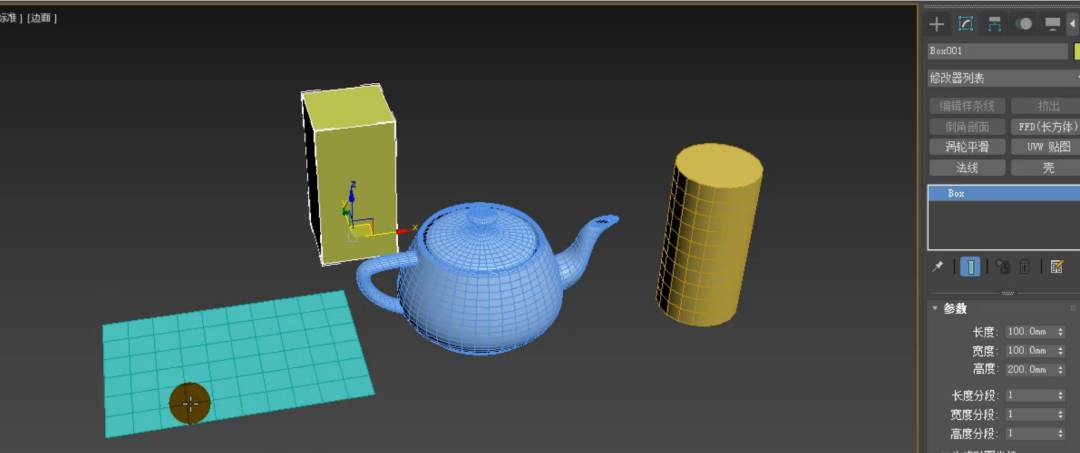The image size is (1080, 453).
Task: Open the 边面 viewport shading label menu
Action: coord(42,19)
